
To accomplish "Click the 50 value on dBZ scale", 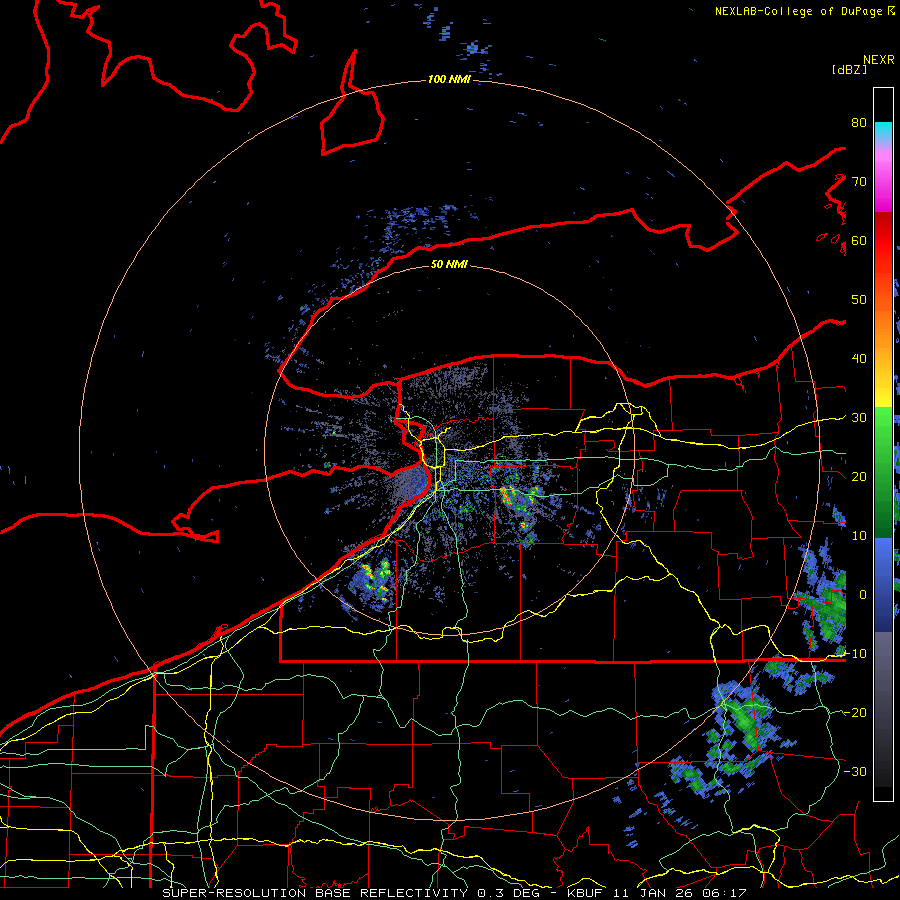I will point(859,300).
